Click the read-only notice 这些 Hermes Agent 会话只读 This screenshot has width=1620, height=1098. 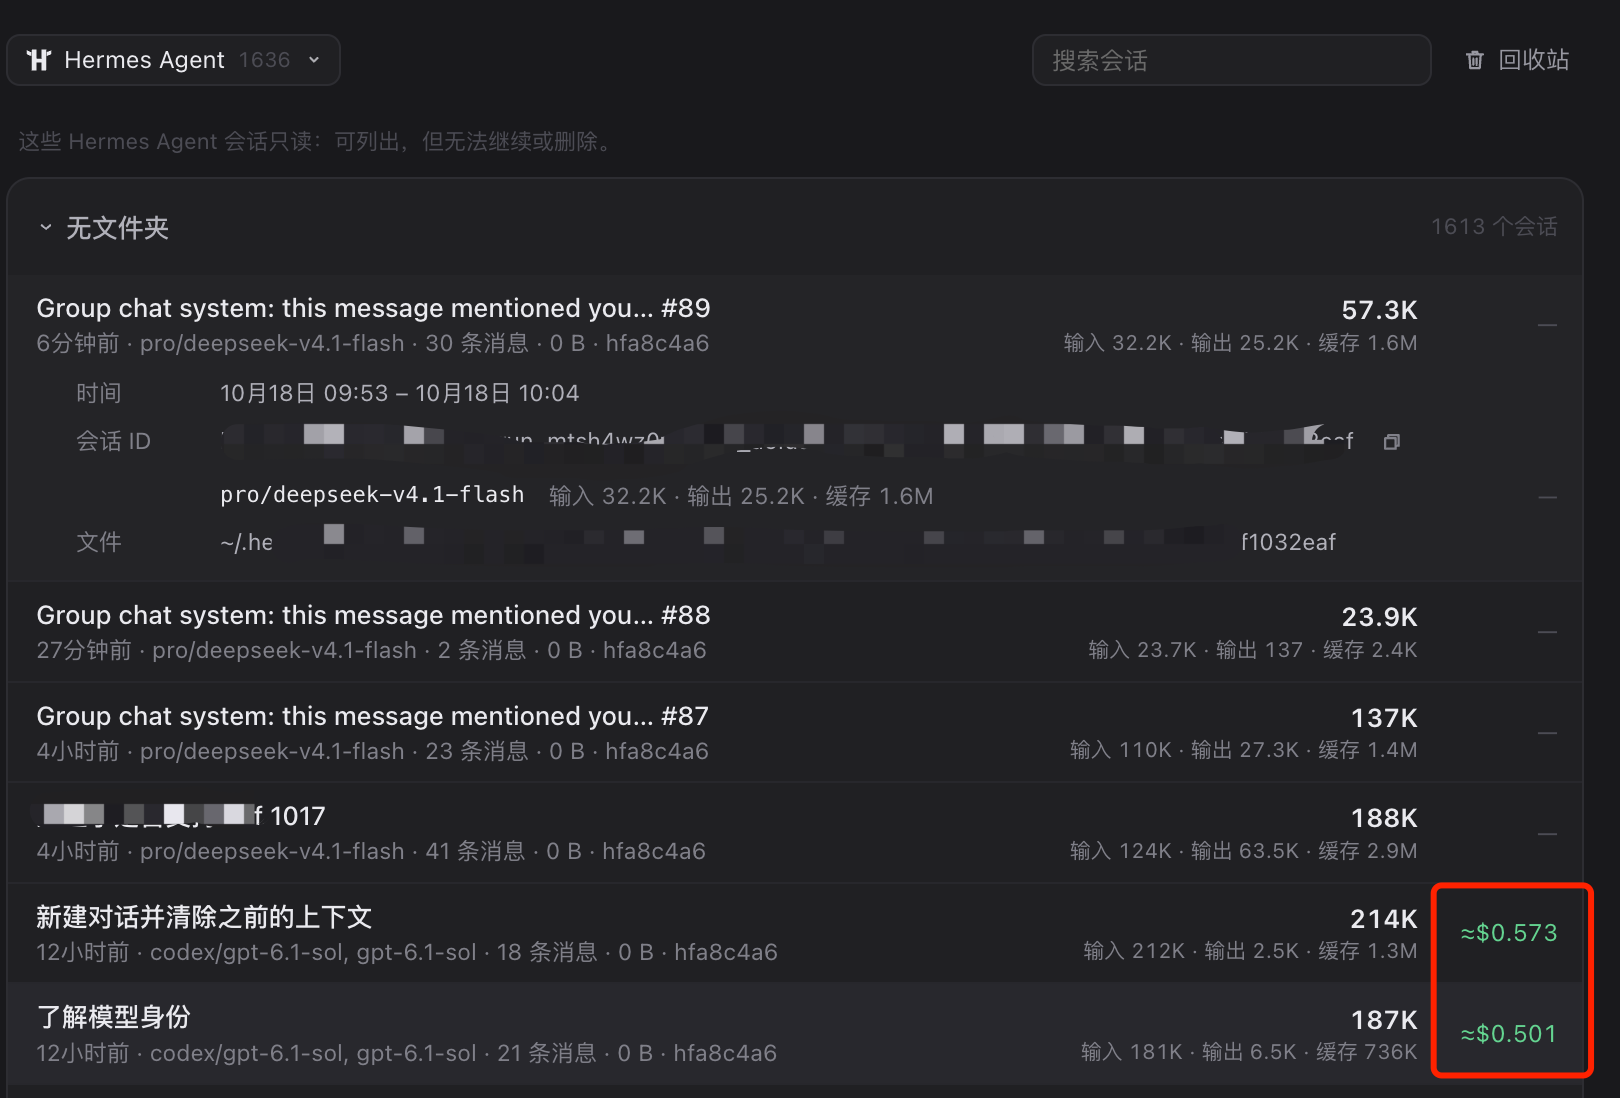pos(318,141)
